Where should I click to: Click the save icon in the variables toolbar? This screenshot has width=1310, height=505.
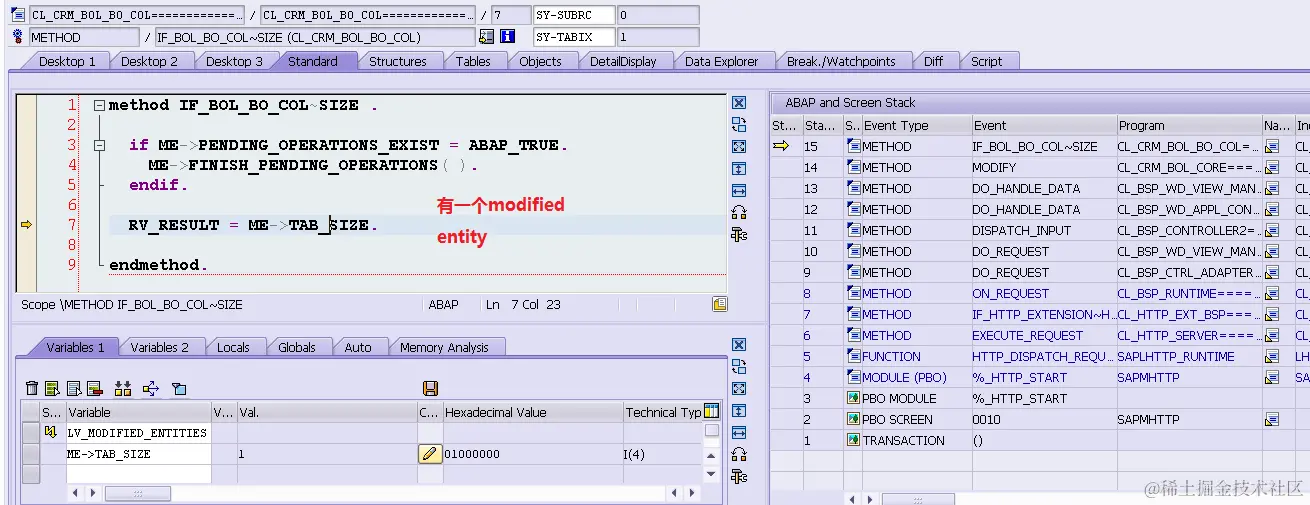point(431,388)
